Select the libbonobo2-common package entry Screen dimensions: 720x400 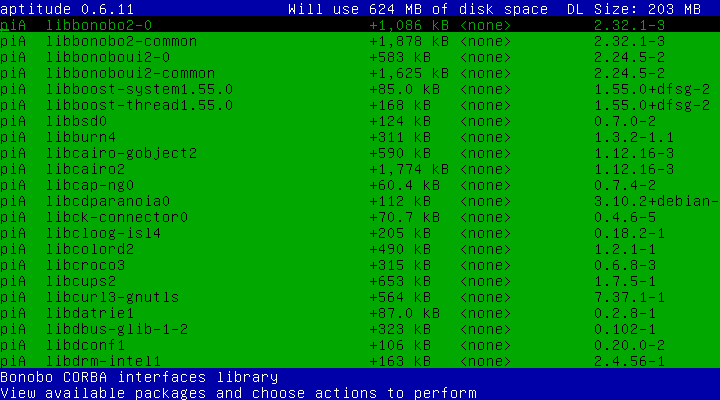click(121, 42)
